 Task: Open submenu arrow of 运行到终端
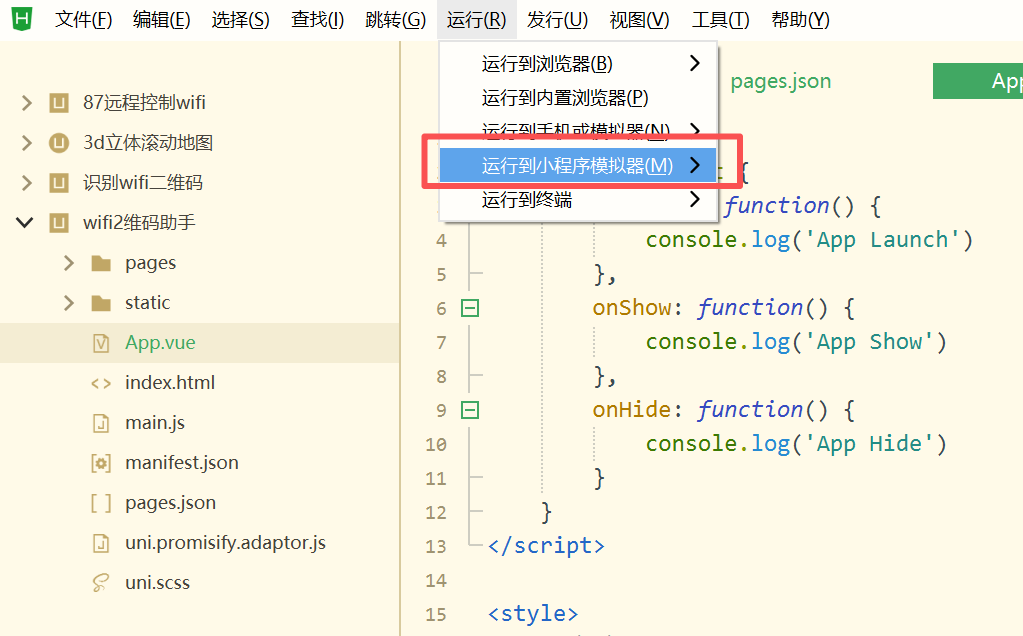coord(695,199)
